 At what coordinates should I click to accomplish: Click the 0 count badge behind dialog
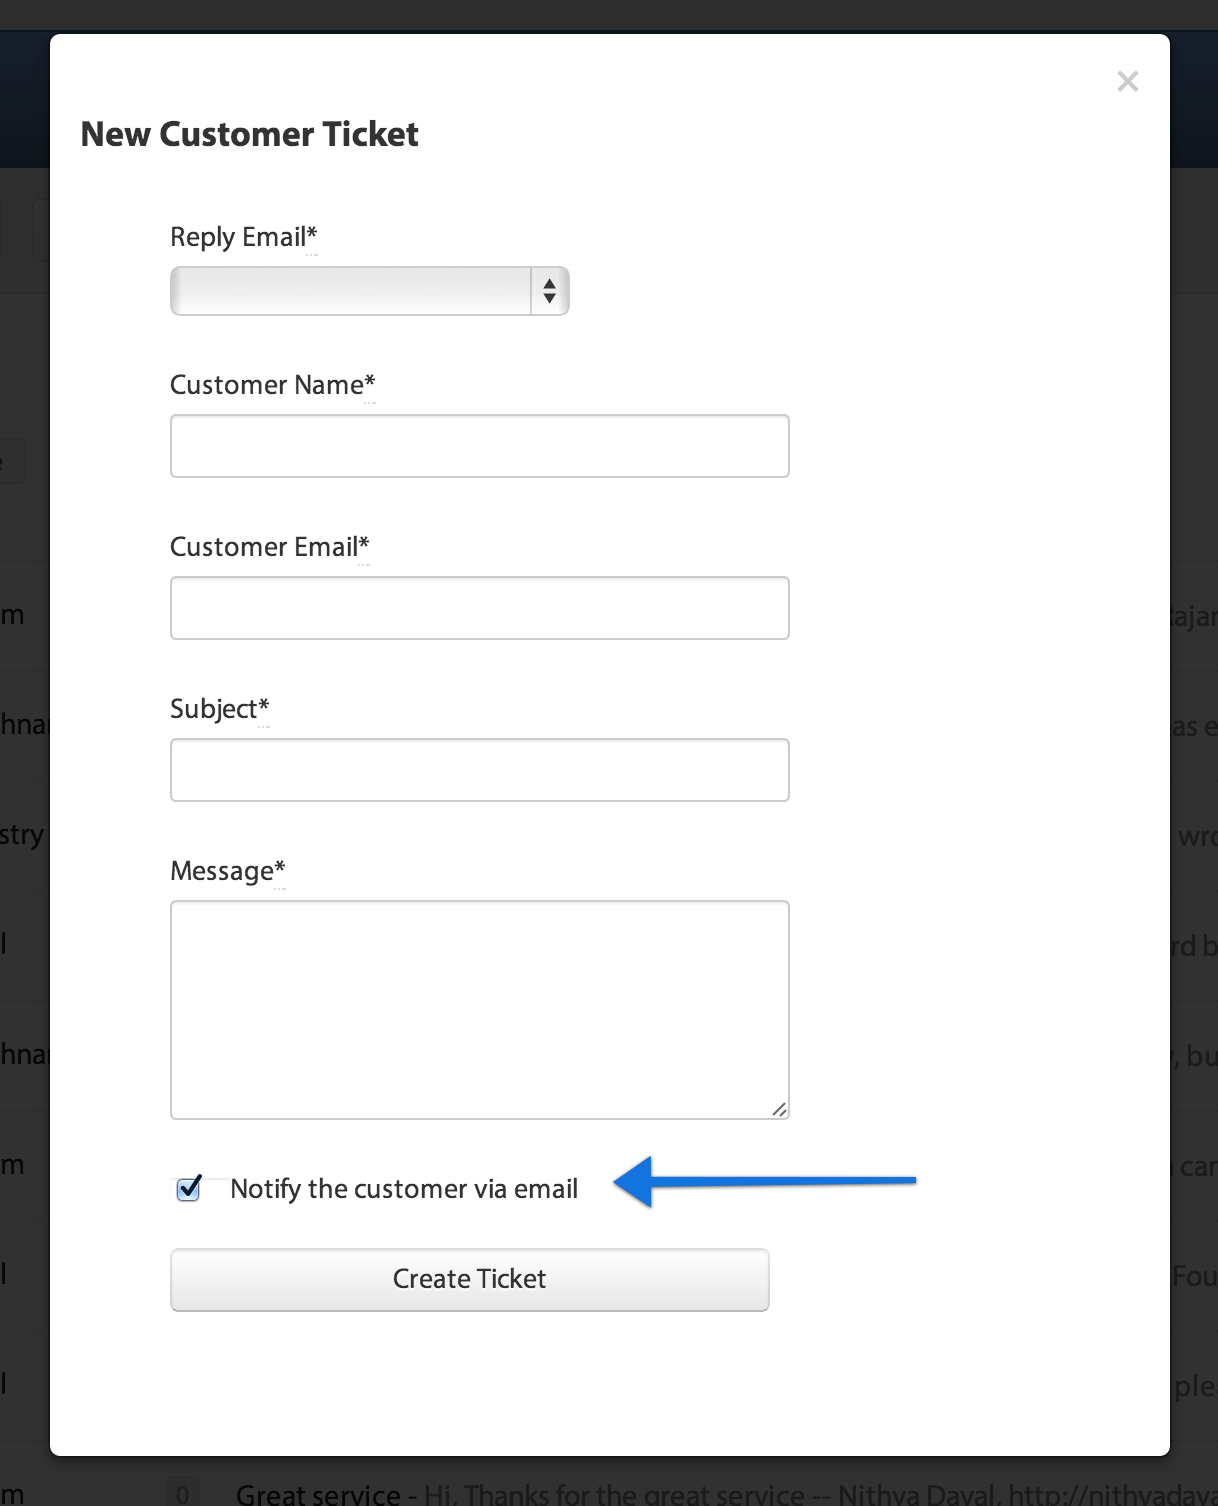click(183, 1493)
